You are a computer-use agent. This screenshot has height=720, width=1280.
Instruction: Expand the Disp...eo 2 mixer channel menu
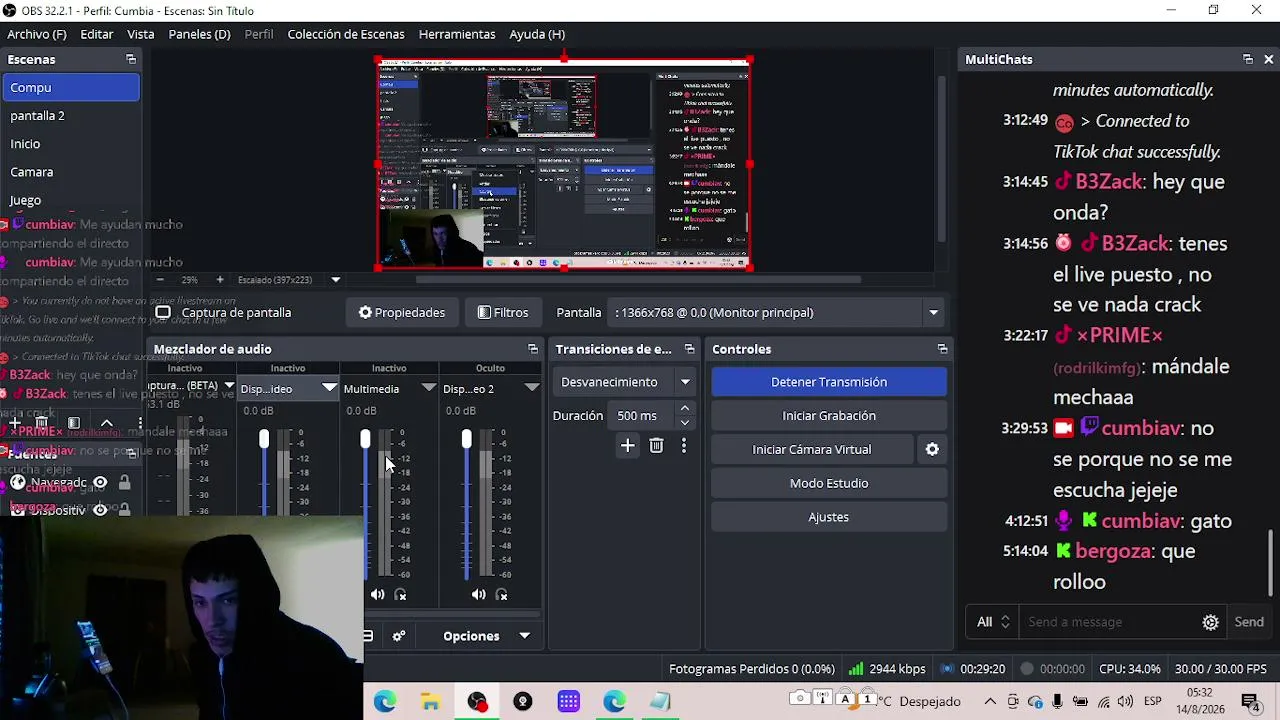click(530, 388)
